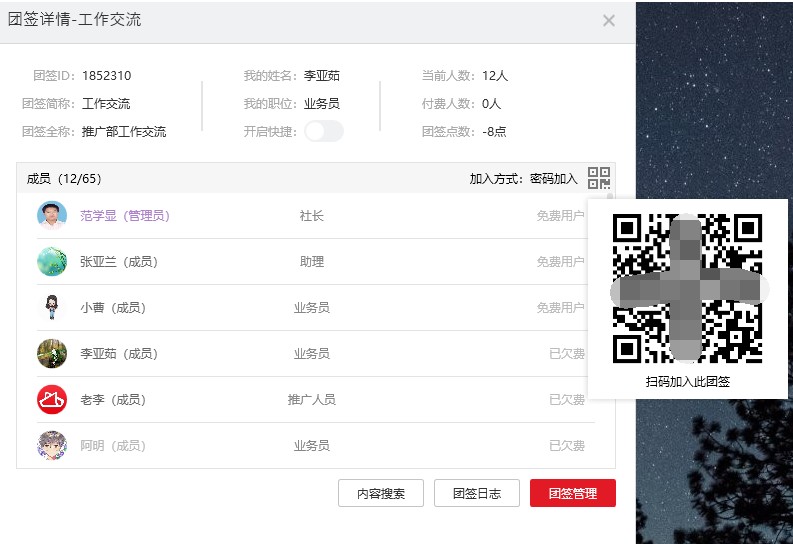Click the red 团签管理 button
This screenshot has width=793, height=544.
point(572,493)
